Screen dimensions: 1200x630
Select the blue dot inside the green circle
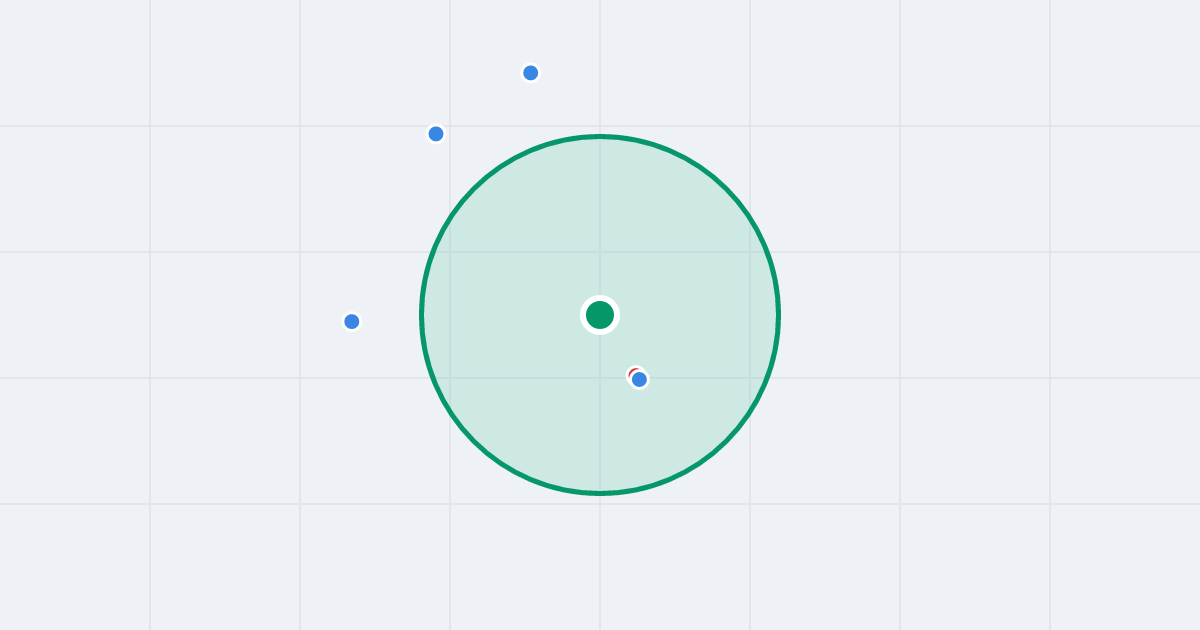click(640, 379)
